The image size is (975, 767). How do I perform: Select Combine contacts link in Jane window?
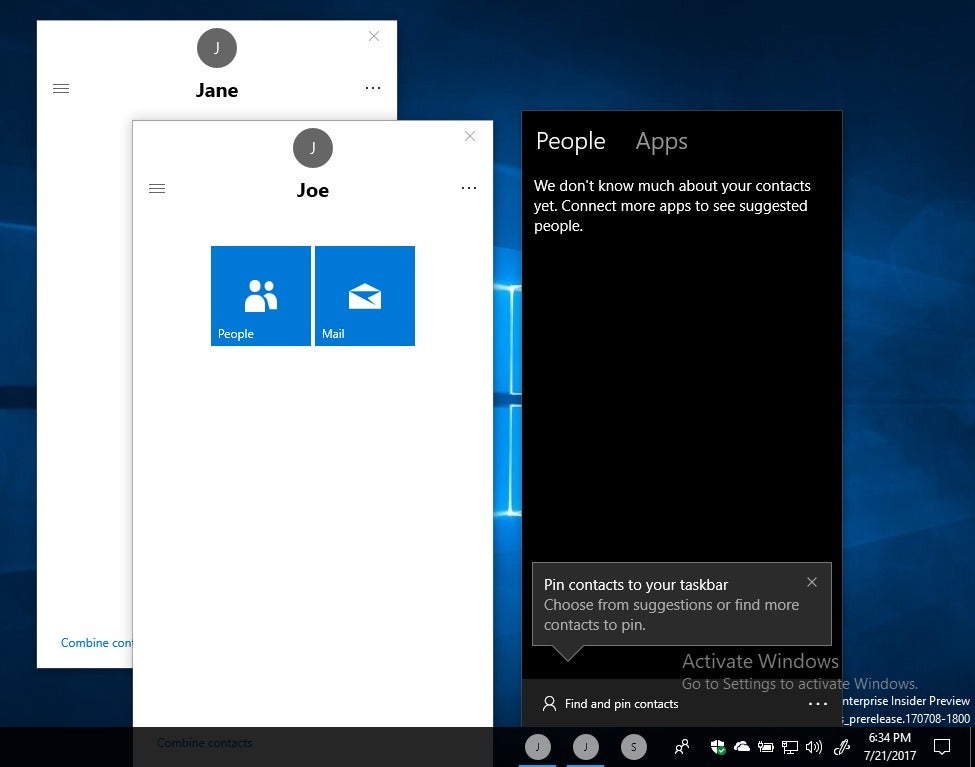pyautogui.click(x=96, y=643)
